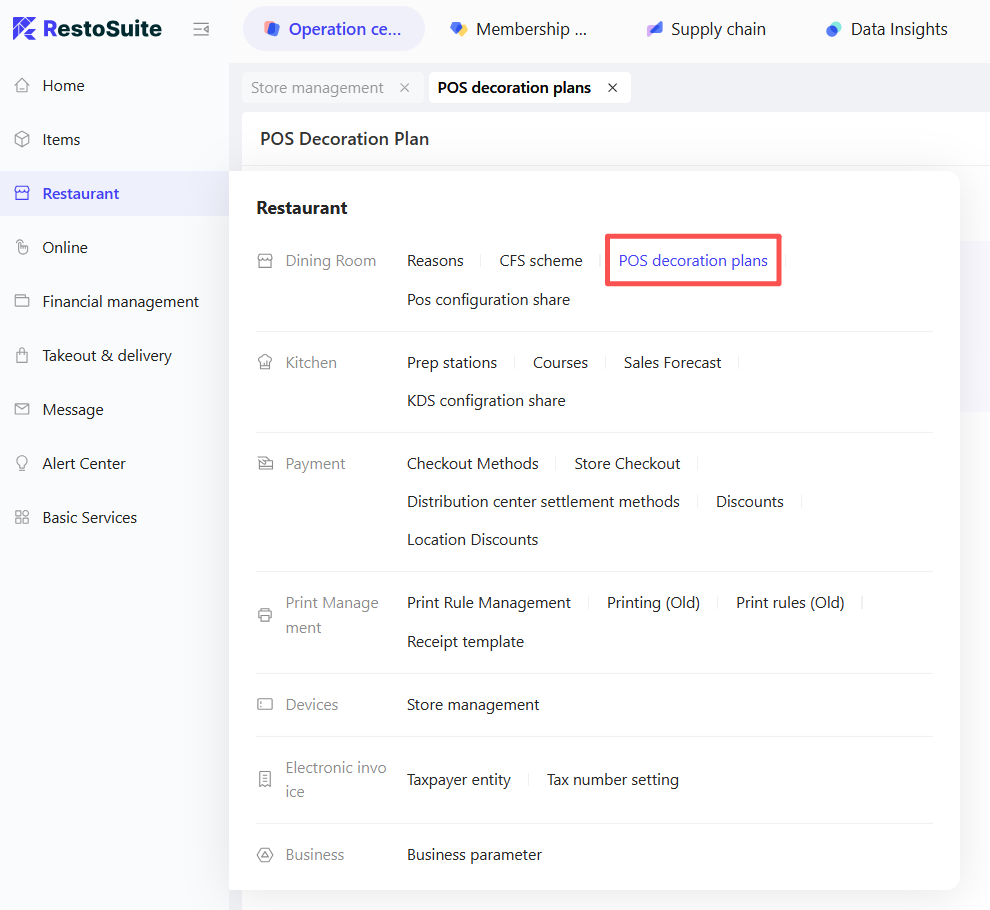Close the Store management tab

(405, 88)
